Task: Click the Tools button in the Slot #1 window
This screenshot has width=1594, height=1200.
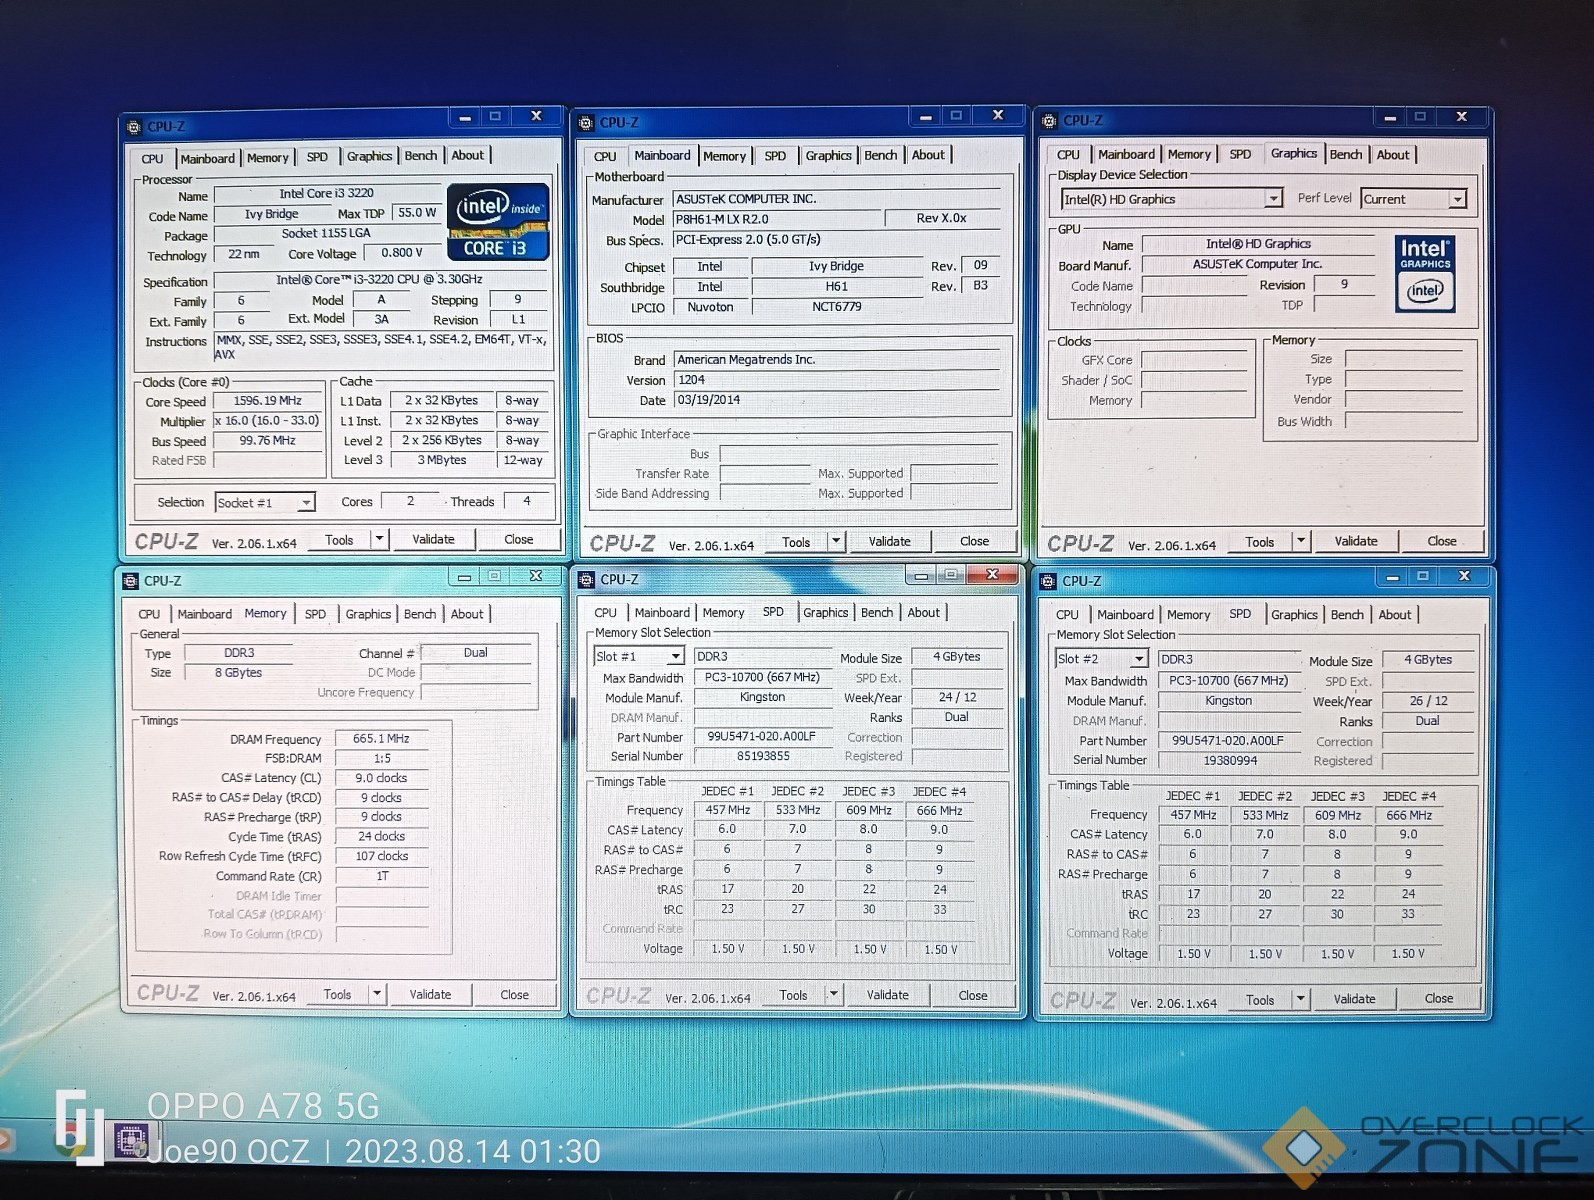Action: pyautogui.click(x=793, y=995)
